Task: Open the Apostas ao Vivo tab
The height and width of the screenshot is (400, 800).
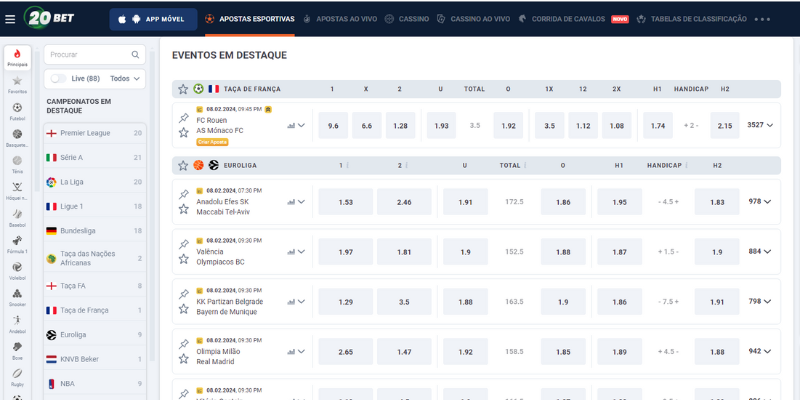Action: (x=340, y=19)
